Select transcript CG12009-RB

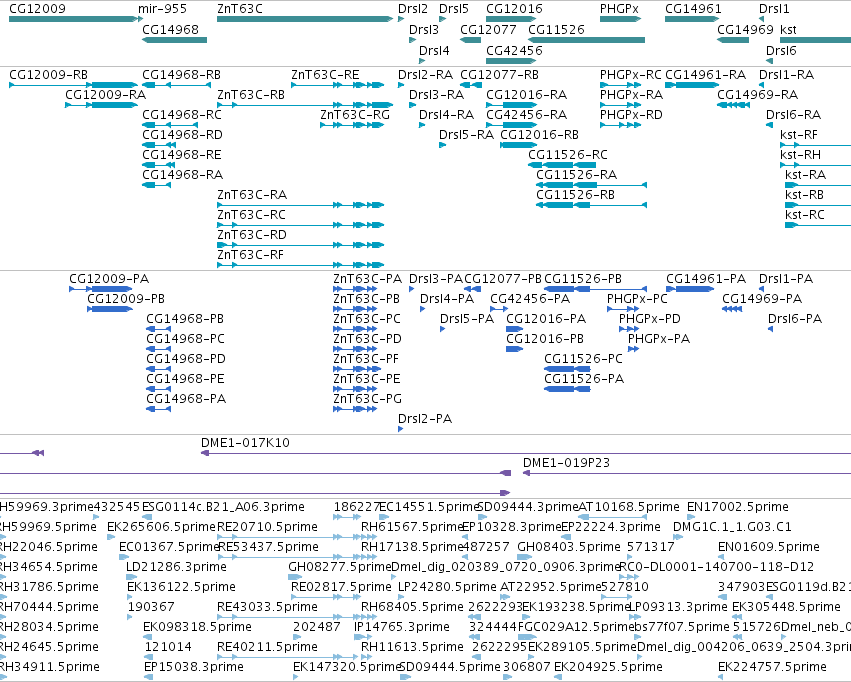coord(74,85)
